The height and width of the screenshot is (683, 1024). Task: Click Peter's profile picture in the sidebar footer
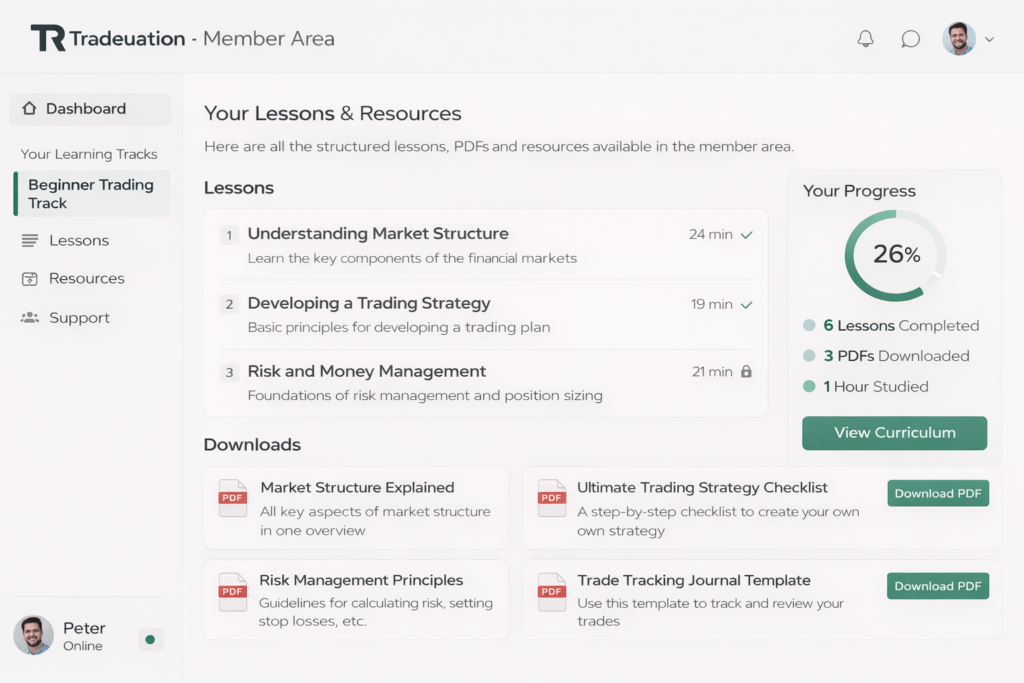tap(33, 635)
